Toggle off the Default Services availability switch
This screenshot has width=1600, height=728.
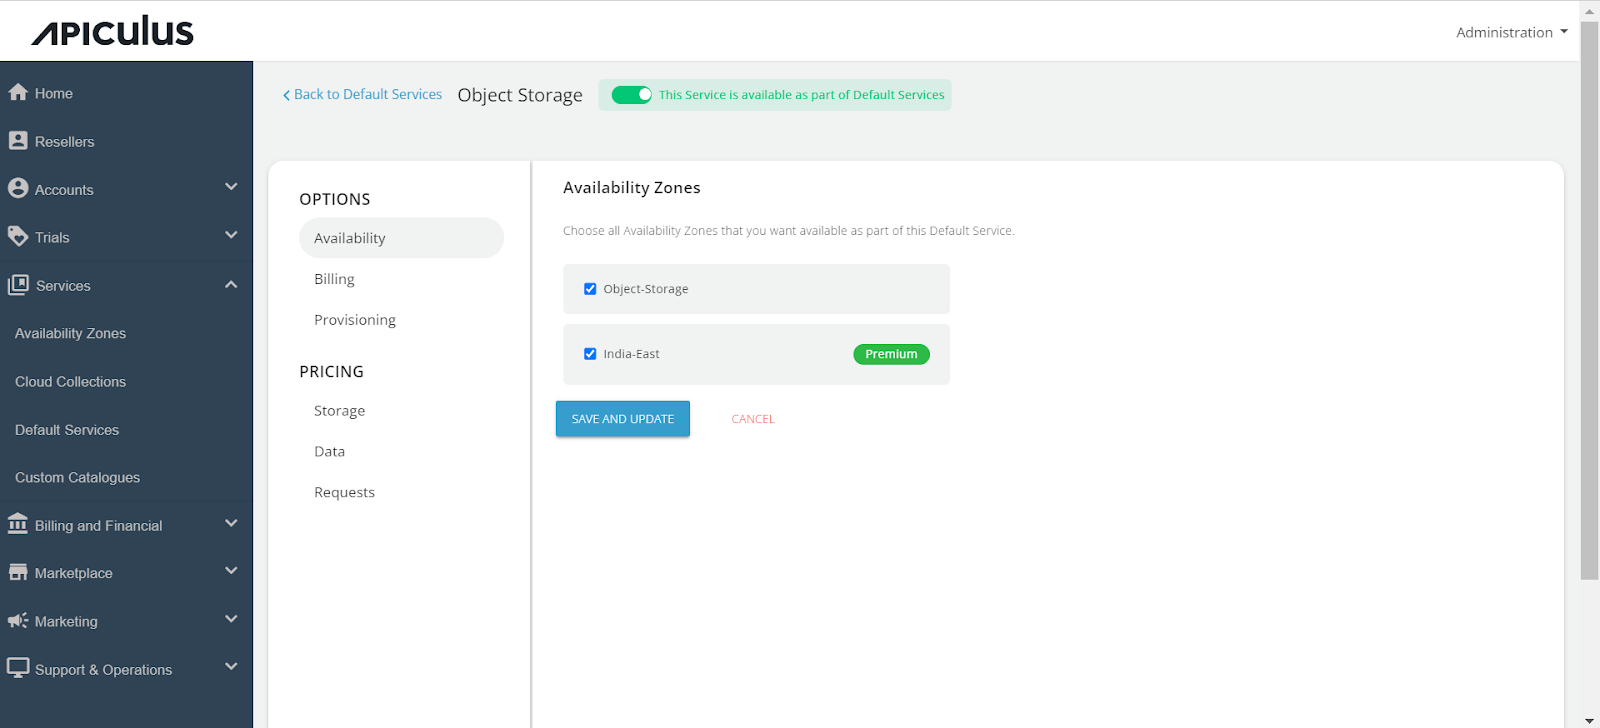tap(631, 95)
